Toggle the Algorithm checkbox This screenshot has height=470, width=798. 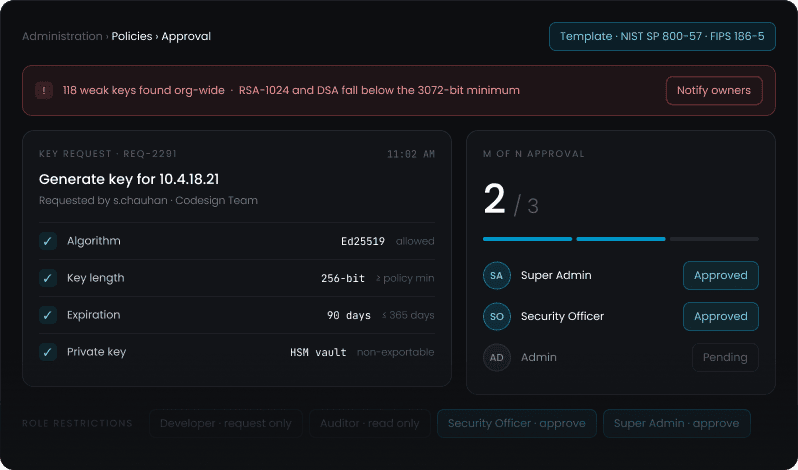point(48,241)
